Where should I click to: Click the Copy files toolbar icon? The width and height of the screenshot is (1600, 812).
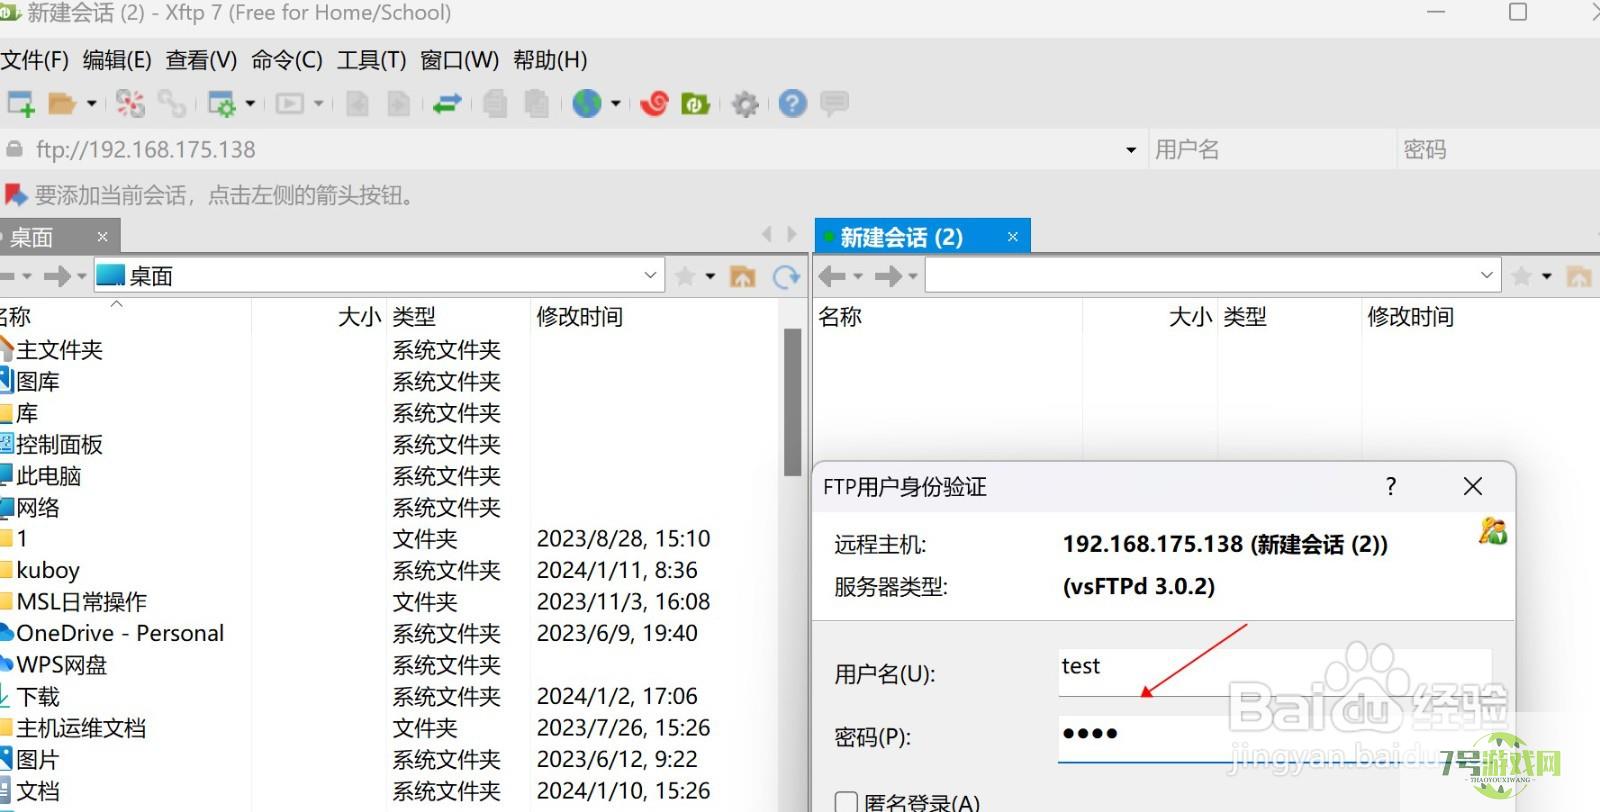[495, 103]
